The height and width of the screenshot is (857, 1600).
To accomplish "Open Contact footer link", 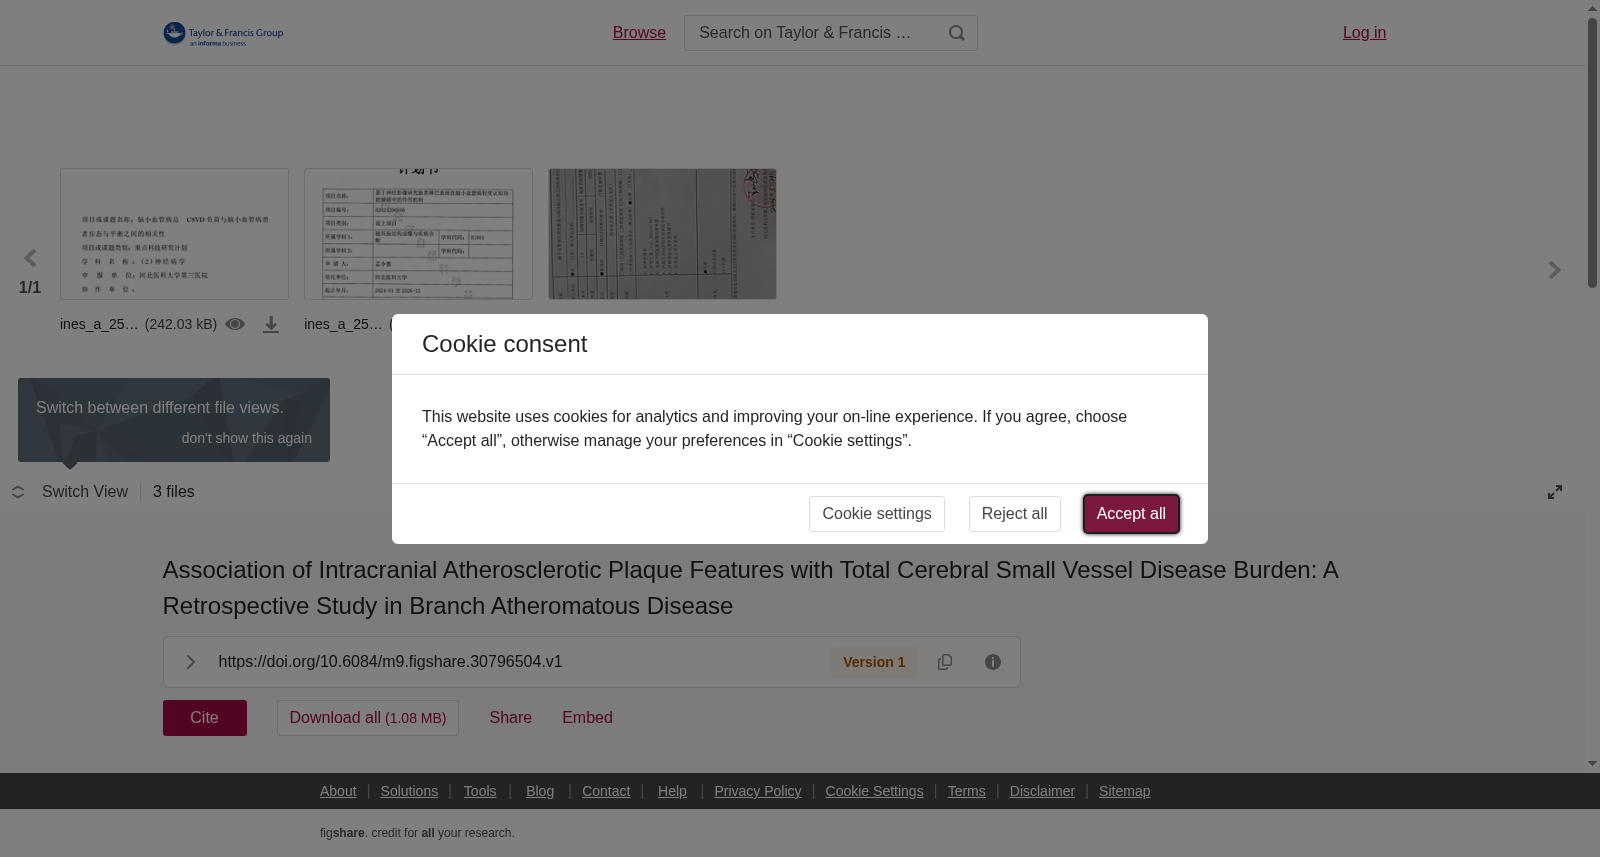I will (606, 791).
